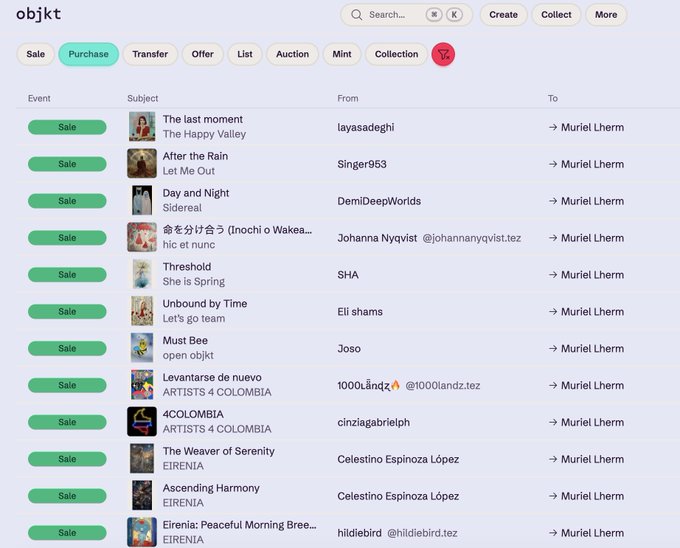Click the search magnifier icon
The height and width of the screenshot is (548, 680).
pos(356,15)
